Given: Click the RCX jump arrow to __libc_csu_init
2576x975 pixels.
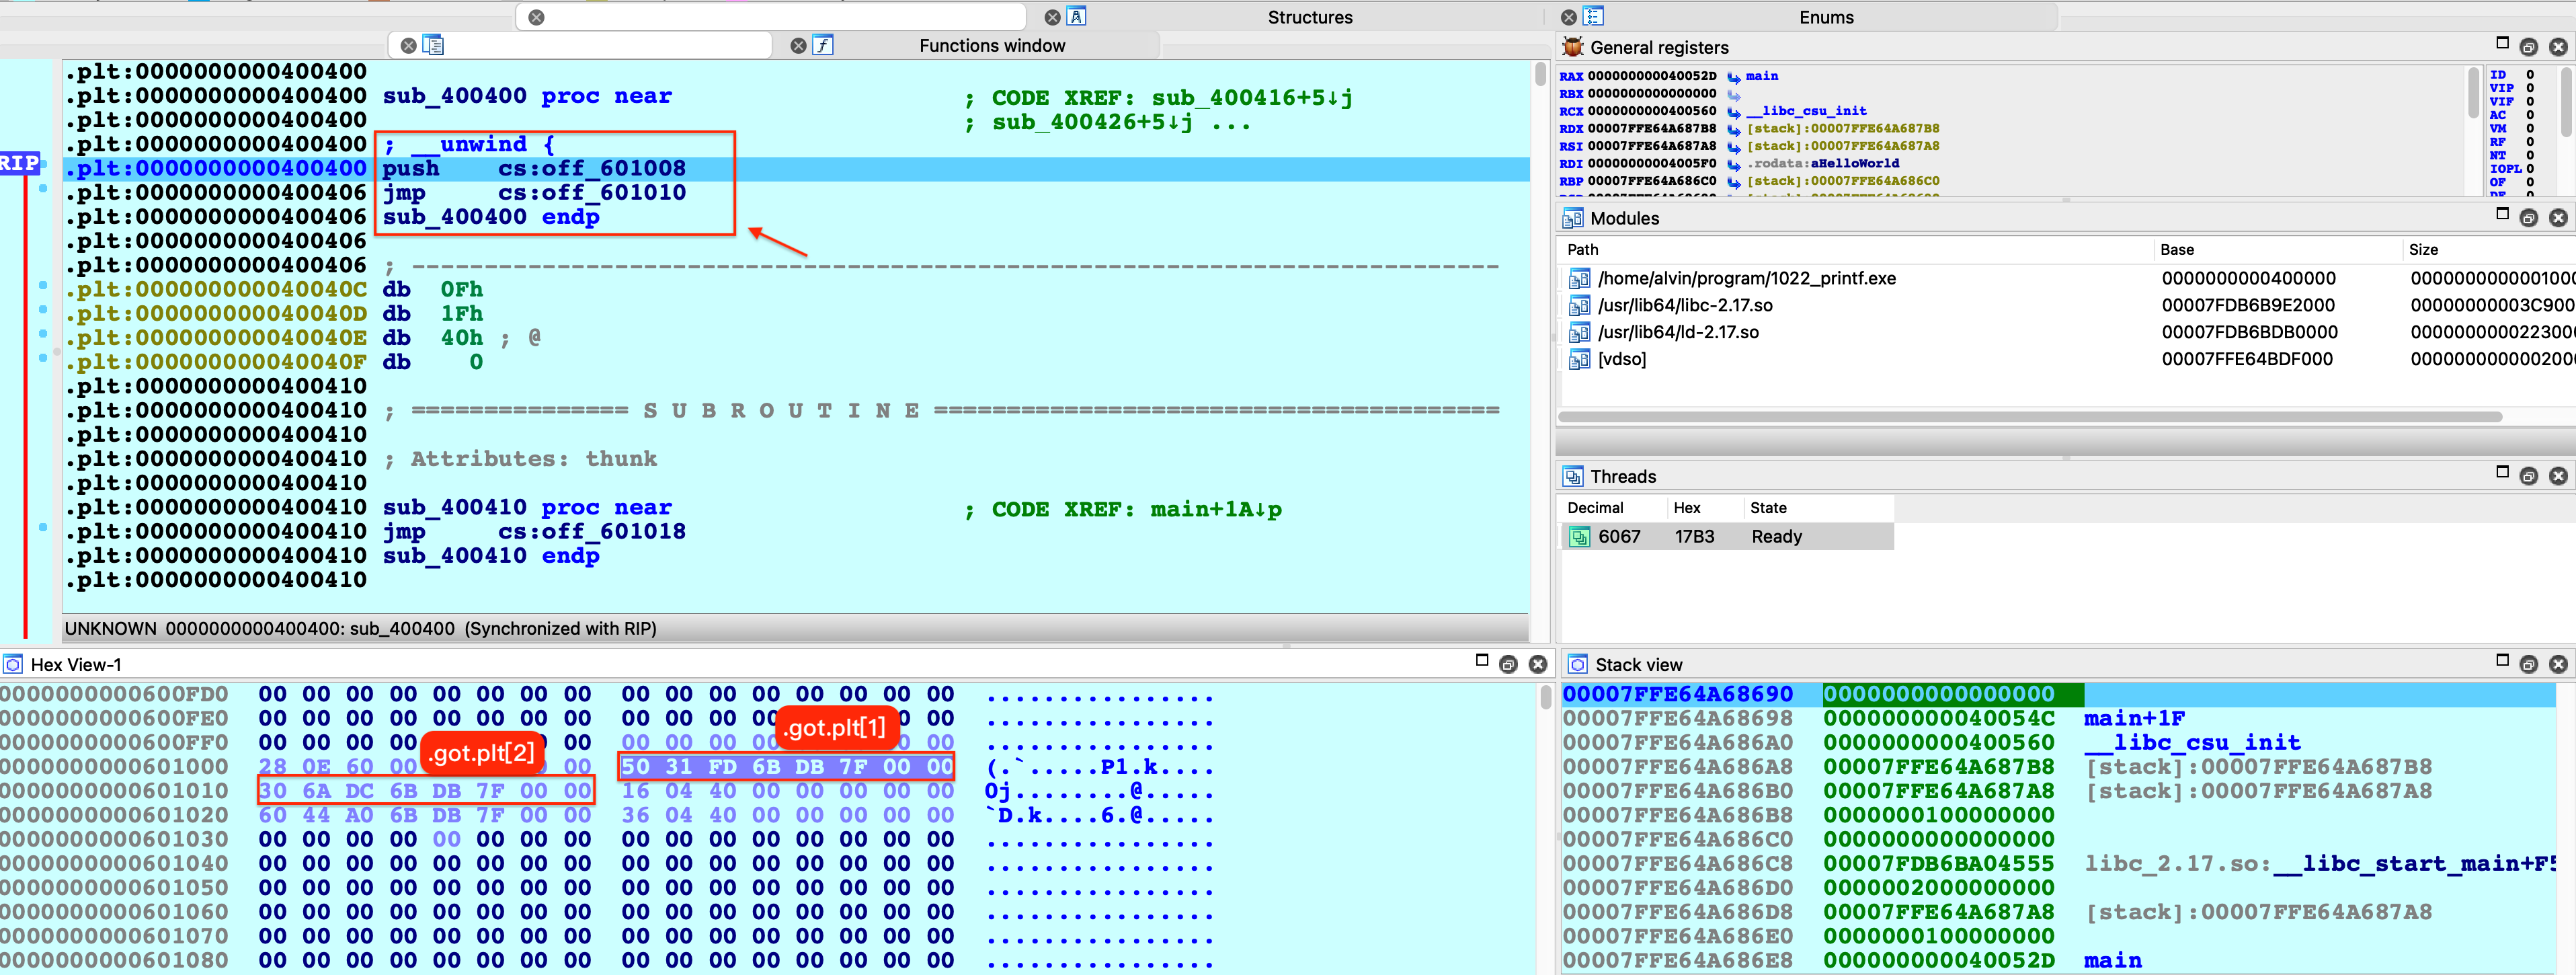Looking at the screenshot, I should [1734, 112].
